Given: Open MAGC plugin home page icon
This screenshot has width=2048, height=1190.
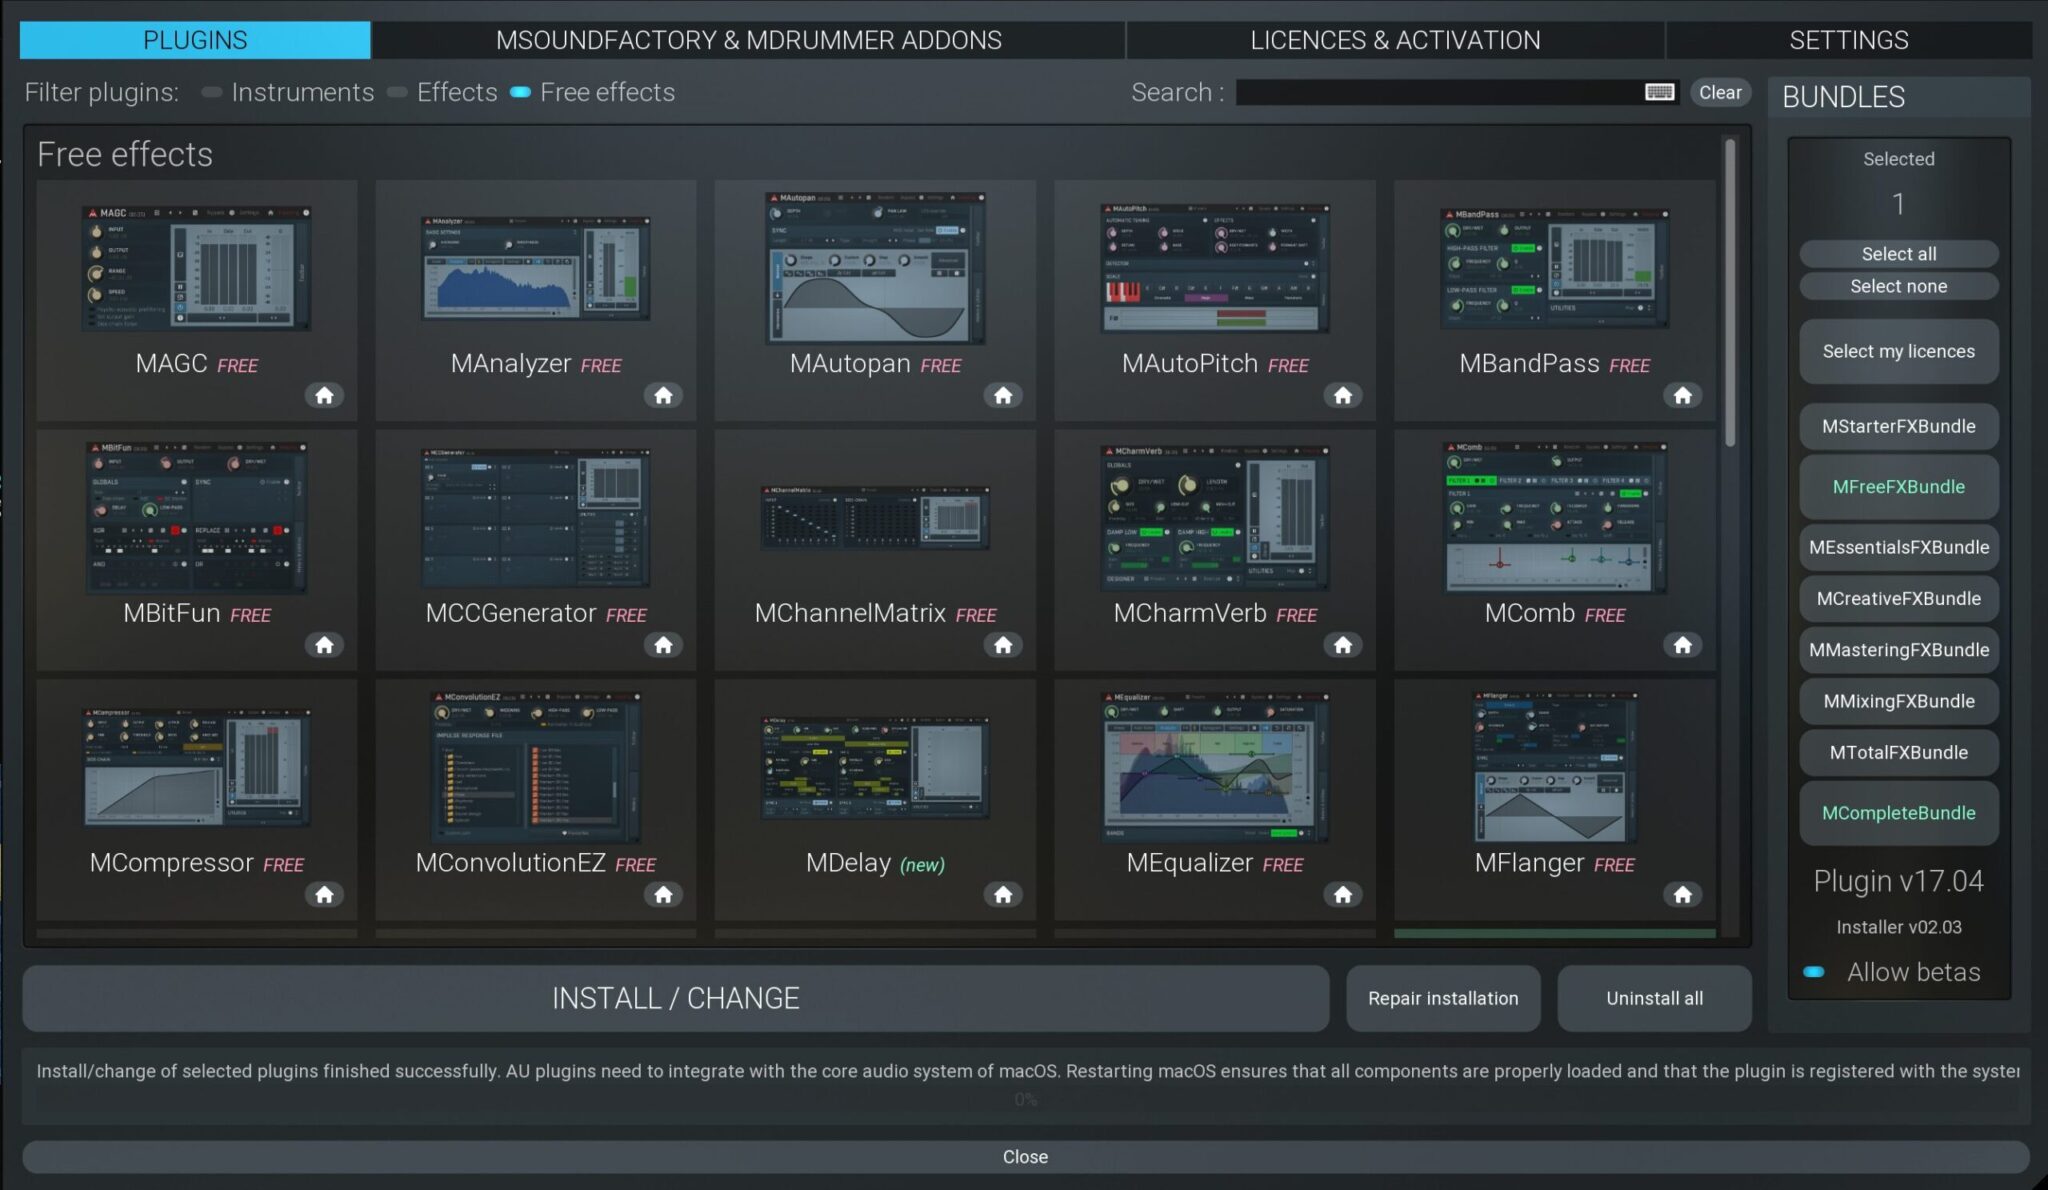Looking at the screenshot, I should click(x=324, y=395).
